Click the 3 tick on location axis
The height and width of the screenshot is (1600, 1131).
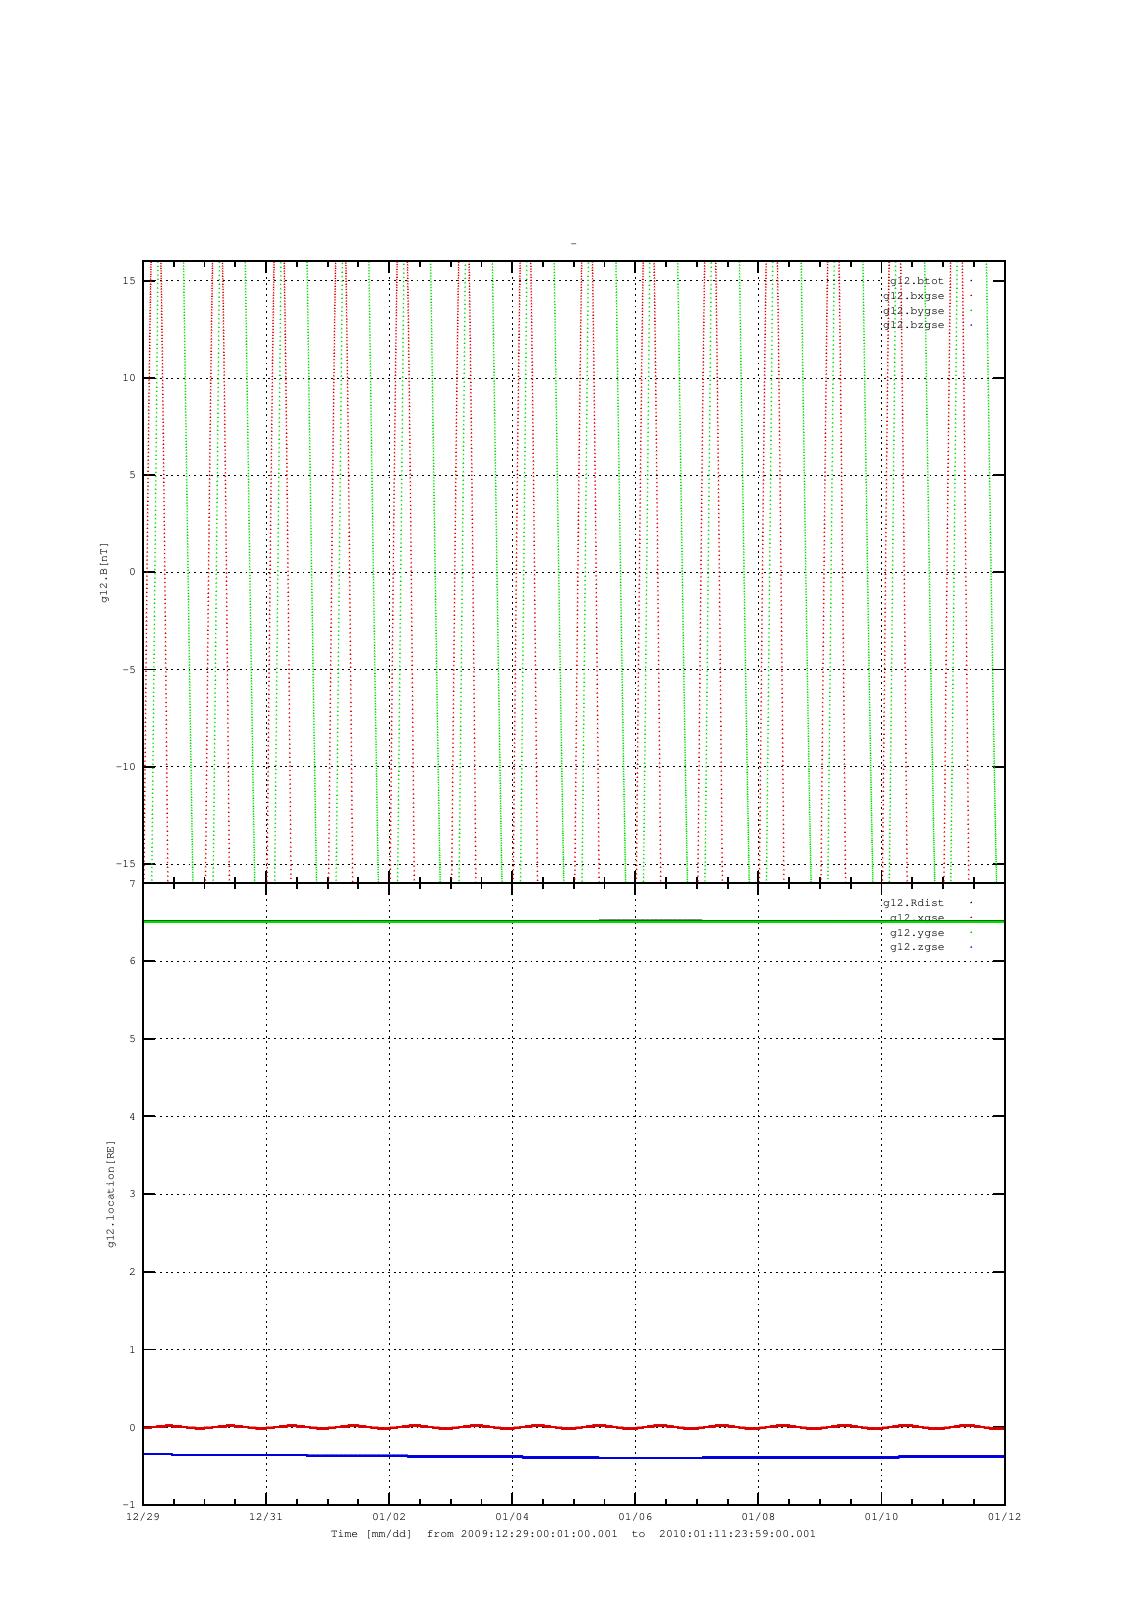tap(132, 1194)
